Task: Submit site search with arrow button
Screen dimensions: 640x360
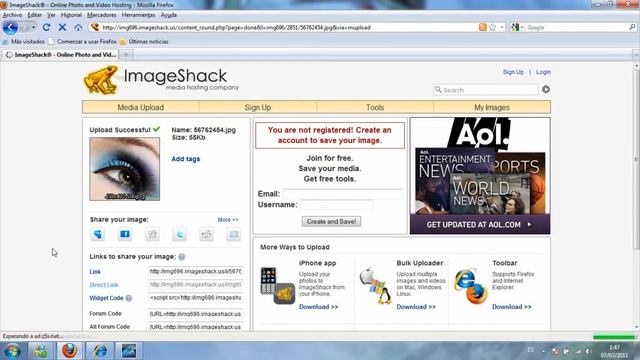Action: click(546, 89)
